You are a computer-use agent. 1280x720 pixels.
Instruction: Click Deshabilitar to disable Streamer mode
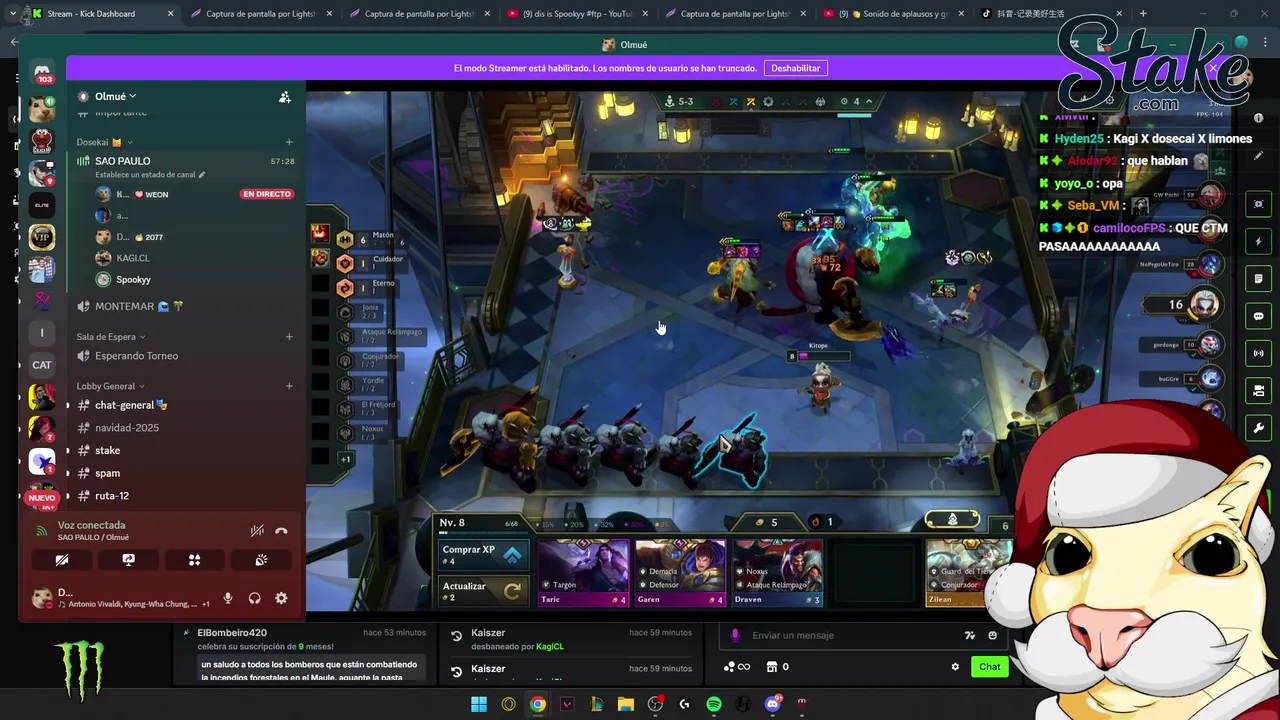[796, 68]
